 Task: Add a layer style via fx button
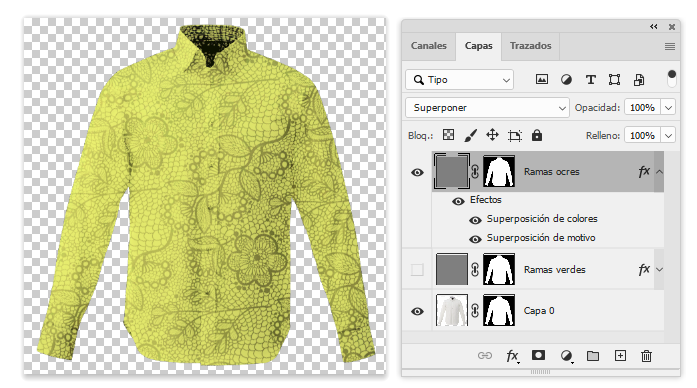point(512,356)
